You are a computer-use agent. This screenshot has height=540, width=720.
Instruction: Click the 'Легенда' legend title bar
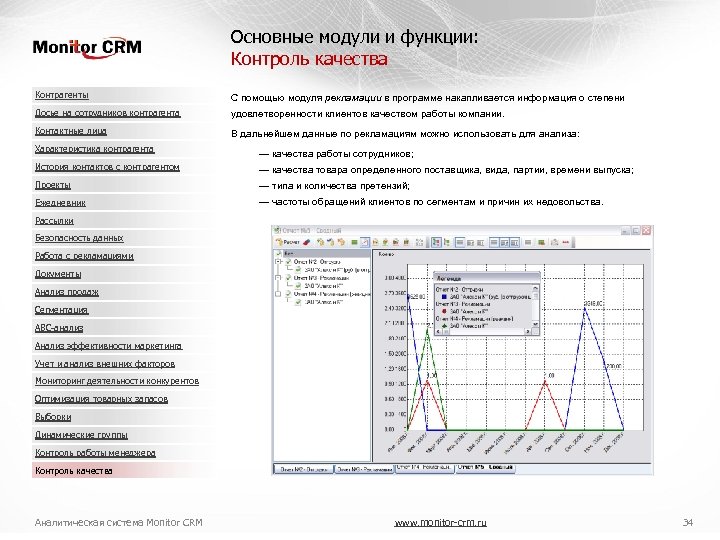coord(487,278)
